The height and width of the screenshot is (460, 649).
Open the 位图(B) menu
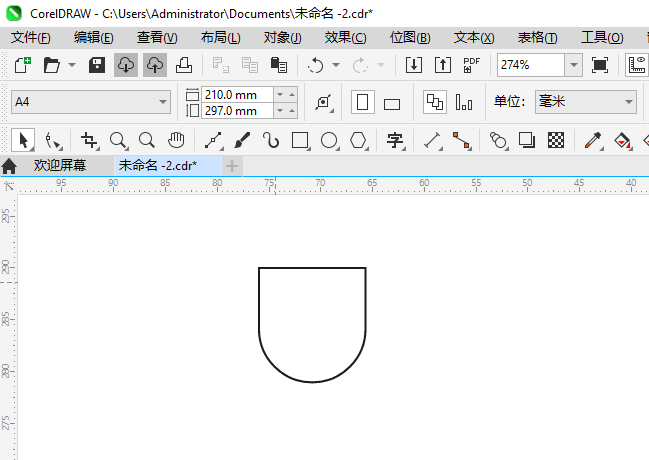coord(410,38)
